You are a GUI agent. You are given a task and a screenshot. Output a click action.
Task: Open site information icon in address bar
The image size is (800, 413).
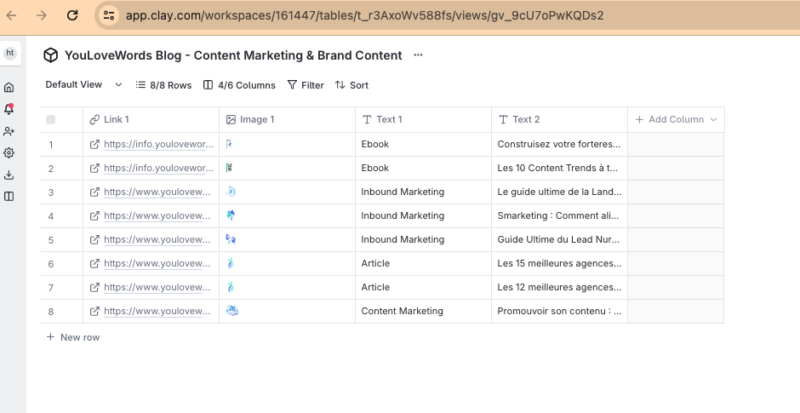click(109, 15)
